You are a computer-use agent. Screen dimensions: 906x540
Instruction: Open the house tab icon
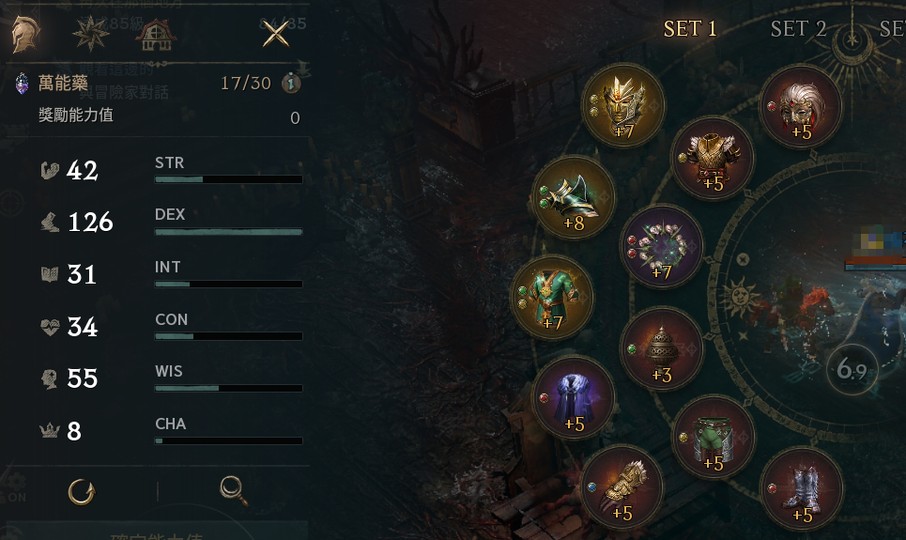156,35
